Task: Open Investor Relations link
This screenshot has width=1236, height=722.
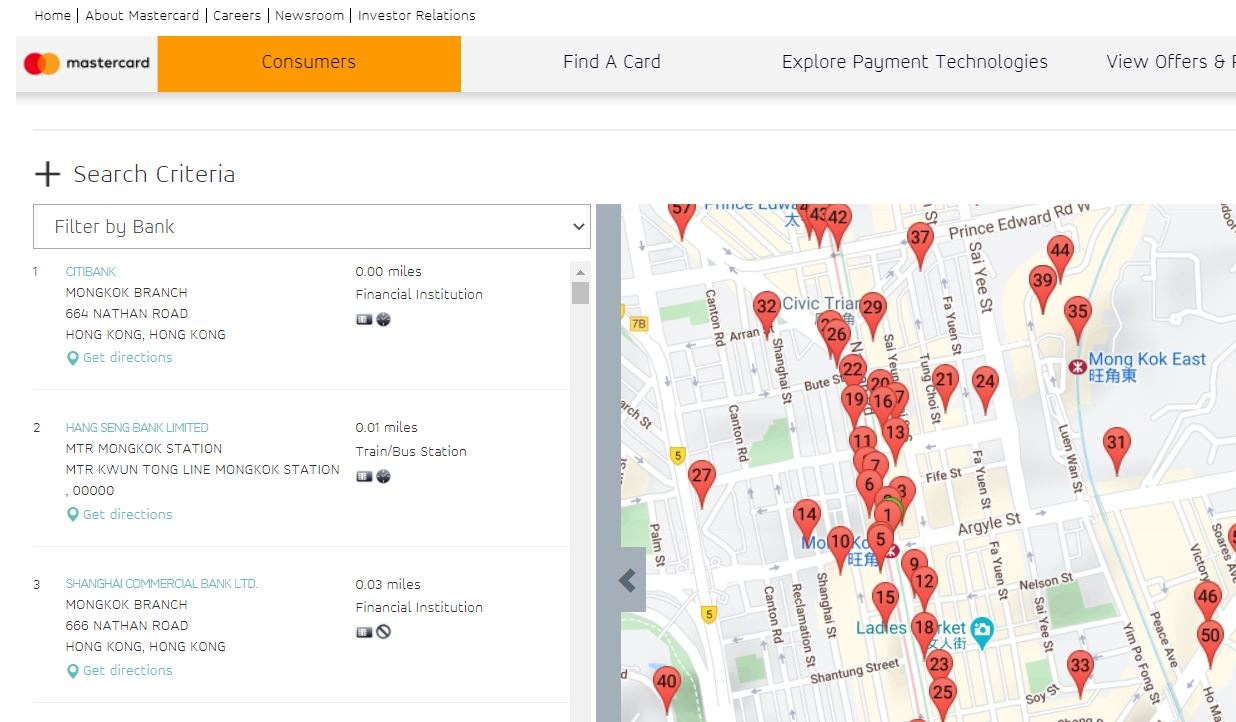Action: [x=417, y=16]
